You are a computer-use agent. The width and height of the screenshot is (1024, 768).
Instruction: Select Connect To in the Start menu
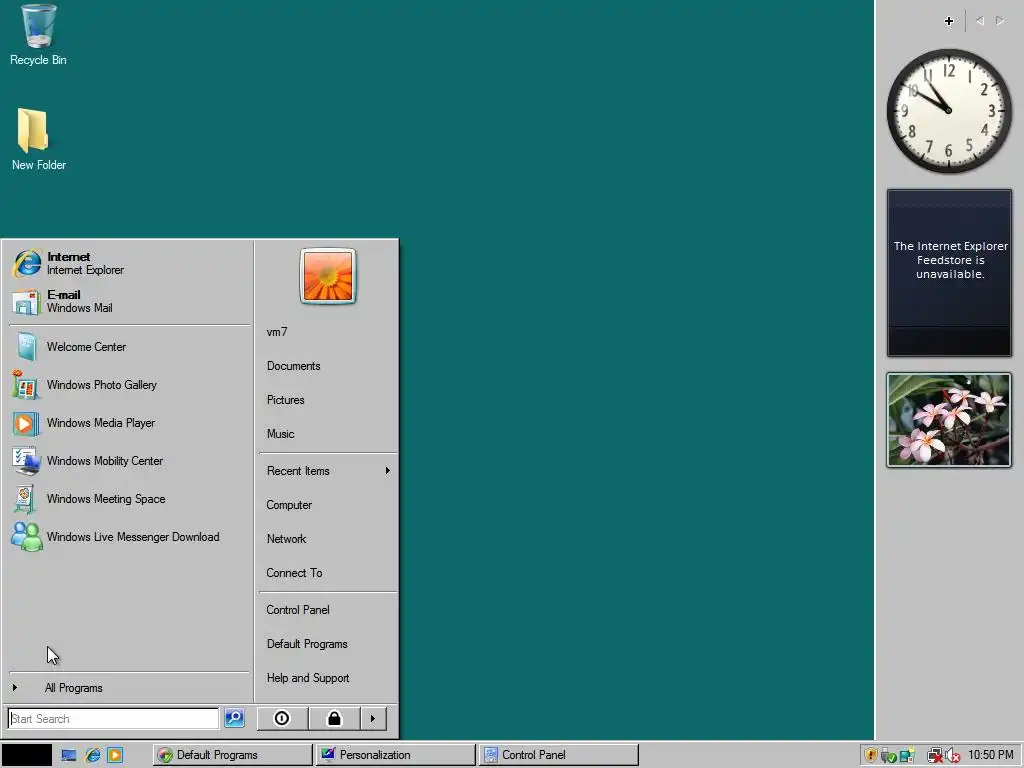328,573
